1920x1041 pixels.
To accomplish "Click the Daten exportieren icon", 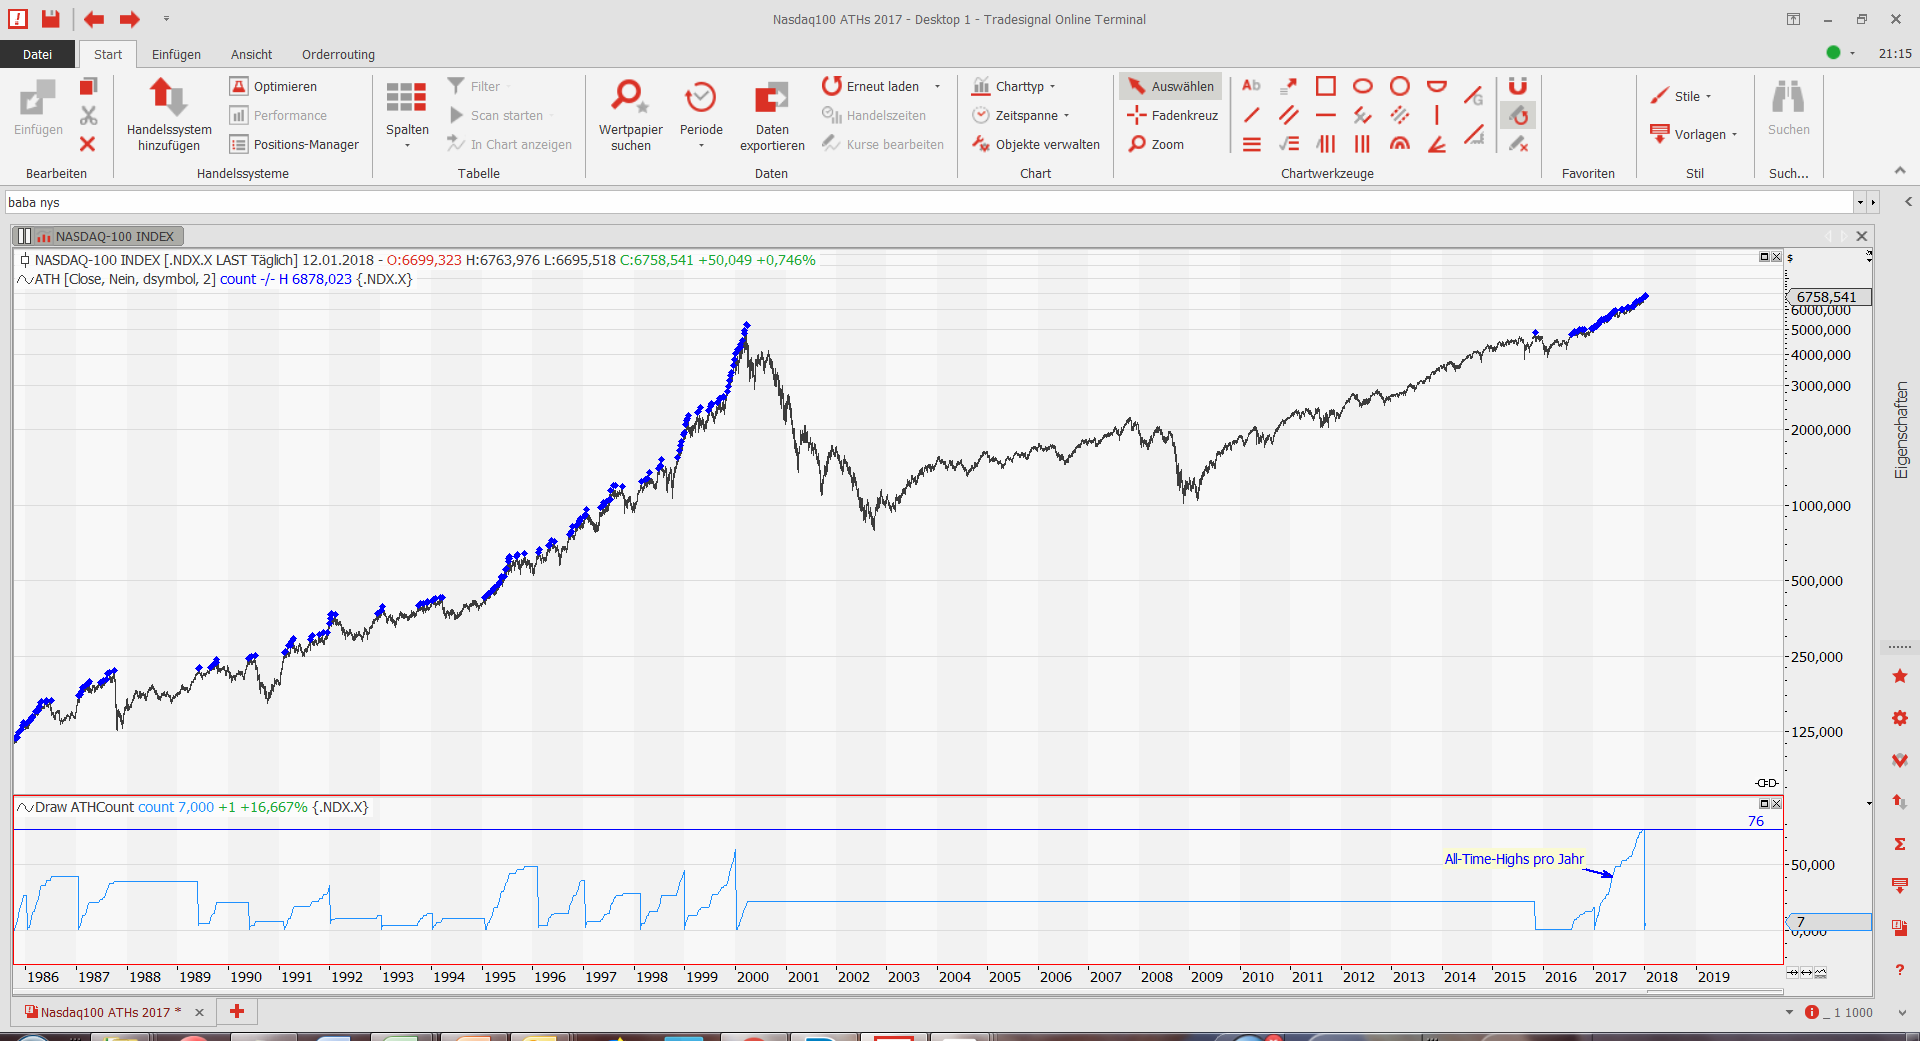I will tap(771, 115).
